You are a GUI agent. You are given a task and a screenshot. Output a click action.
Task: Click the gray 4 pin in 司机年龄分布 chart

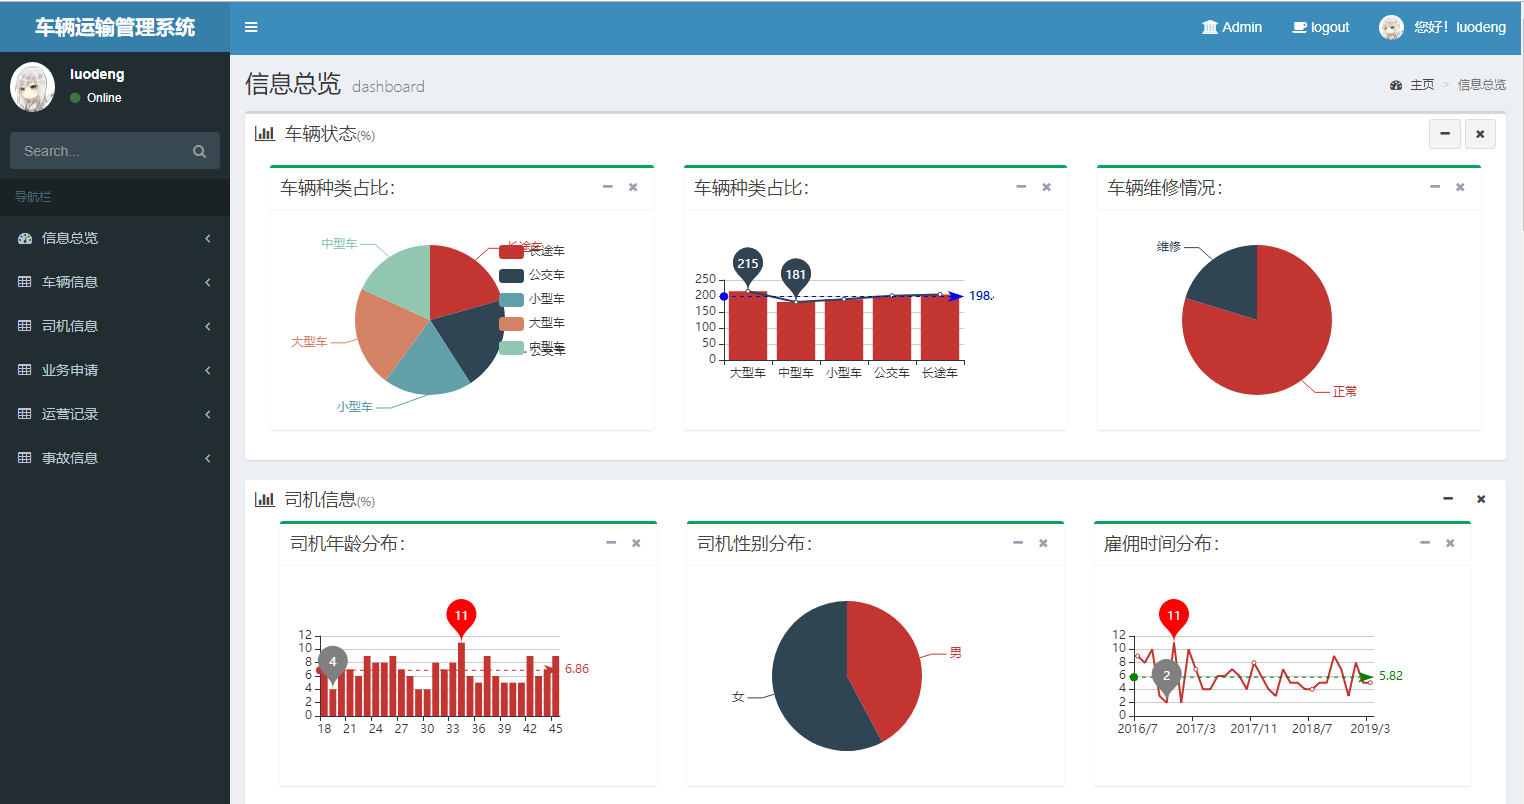tap(333, 662)
